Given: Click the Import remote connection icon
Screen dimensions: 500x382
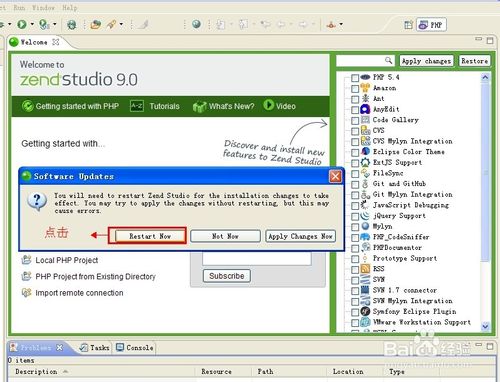Looking at the screenshot, I should (x=26, y=292).
